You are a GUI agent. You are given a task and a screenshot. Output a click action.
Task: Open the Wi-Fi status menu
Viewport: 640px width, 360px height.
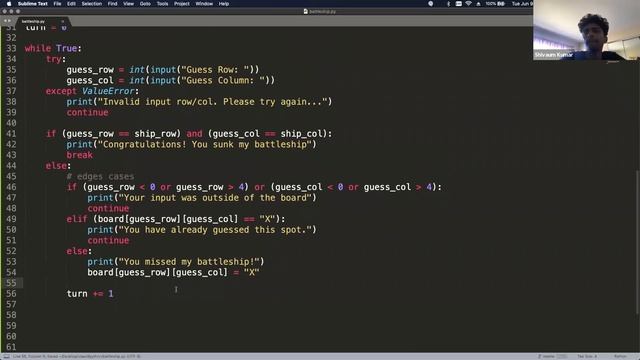[468, 4]
